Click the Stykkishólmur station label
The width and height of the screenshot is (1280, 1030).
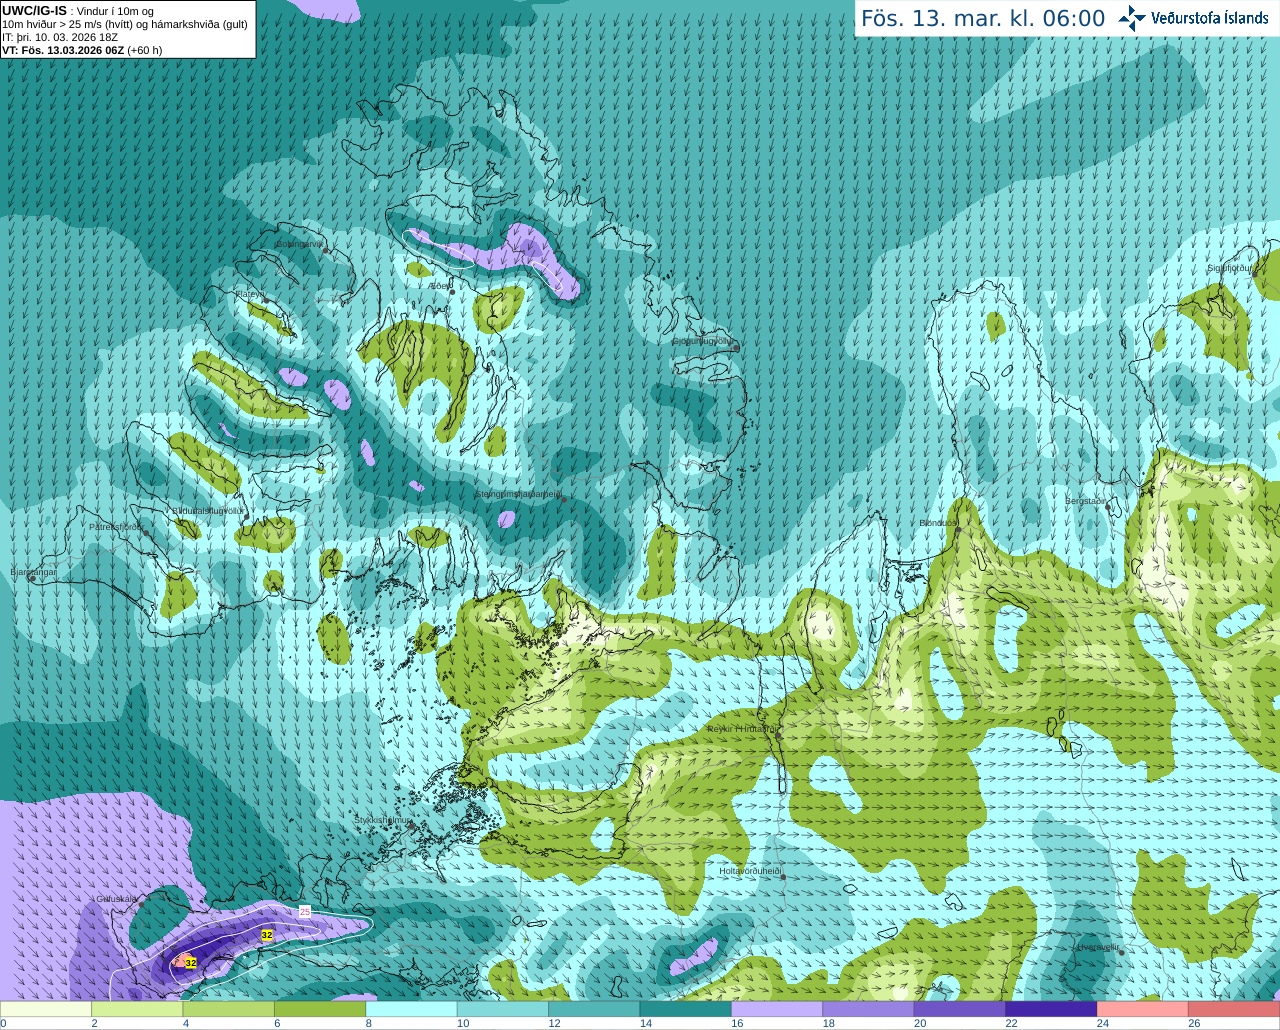click(382, 820)
